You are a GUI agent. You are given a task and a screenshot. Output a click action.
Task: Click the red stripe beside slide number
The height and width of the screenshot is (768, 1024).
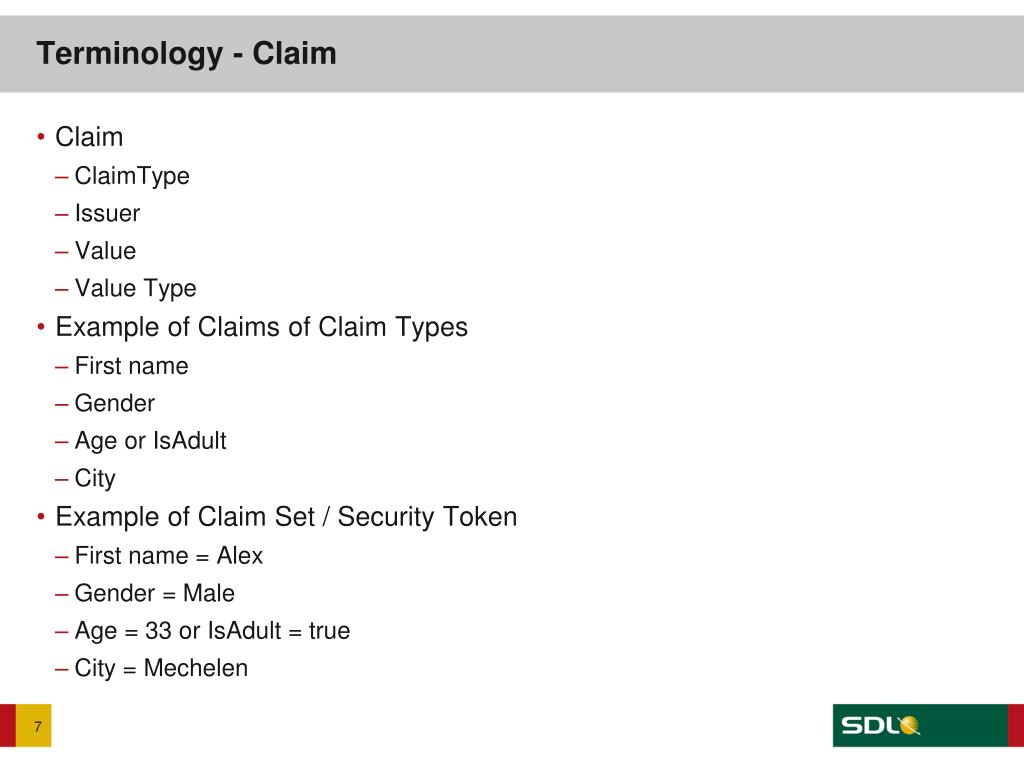click(x=7, y=726)
